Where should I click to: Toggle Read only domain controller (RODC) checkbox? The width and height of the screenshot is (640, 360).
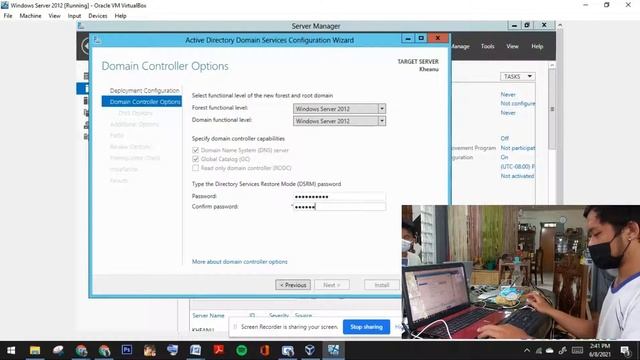tap(196, 168)
